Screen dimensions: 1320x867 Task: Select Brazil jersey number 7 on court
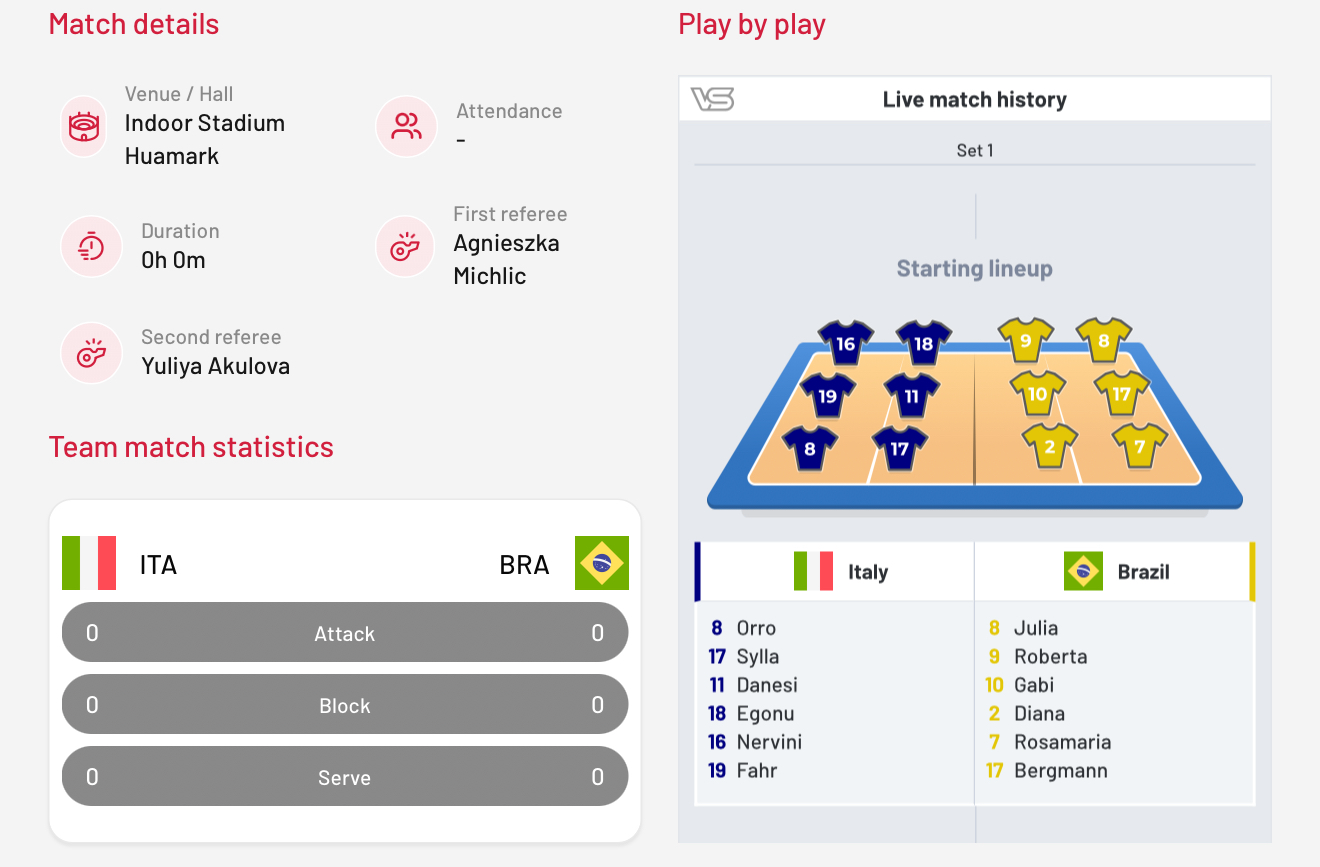click(x=1140, y=445)
